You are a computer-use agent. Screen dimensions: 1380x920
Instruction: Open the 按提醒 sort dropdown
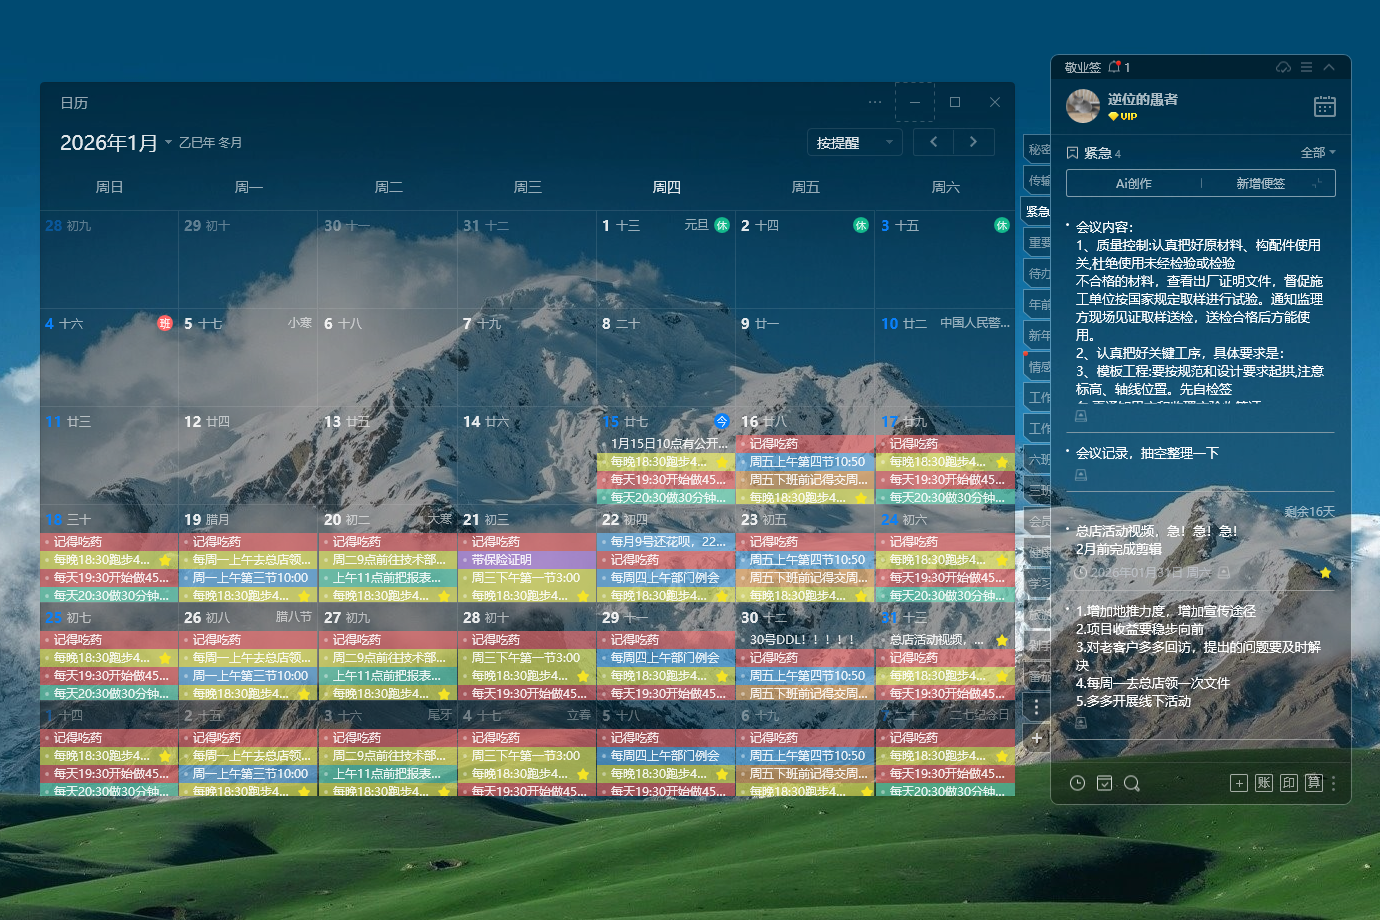(854, 142)
